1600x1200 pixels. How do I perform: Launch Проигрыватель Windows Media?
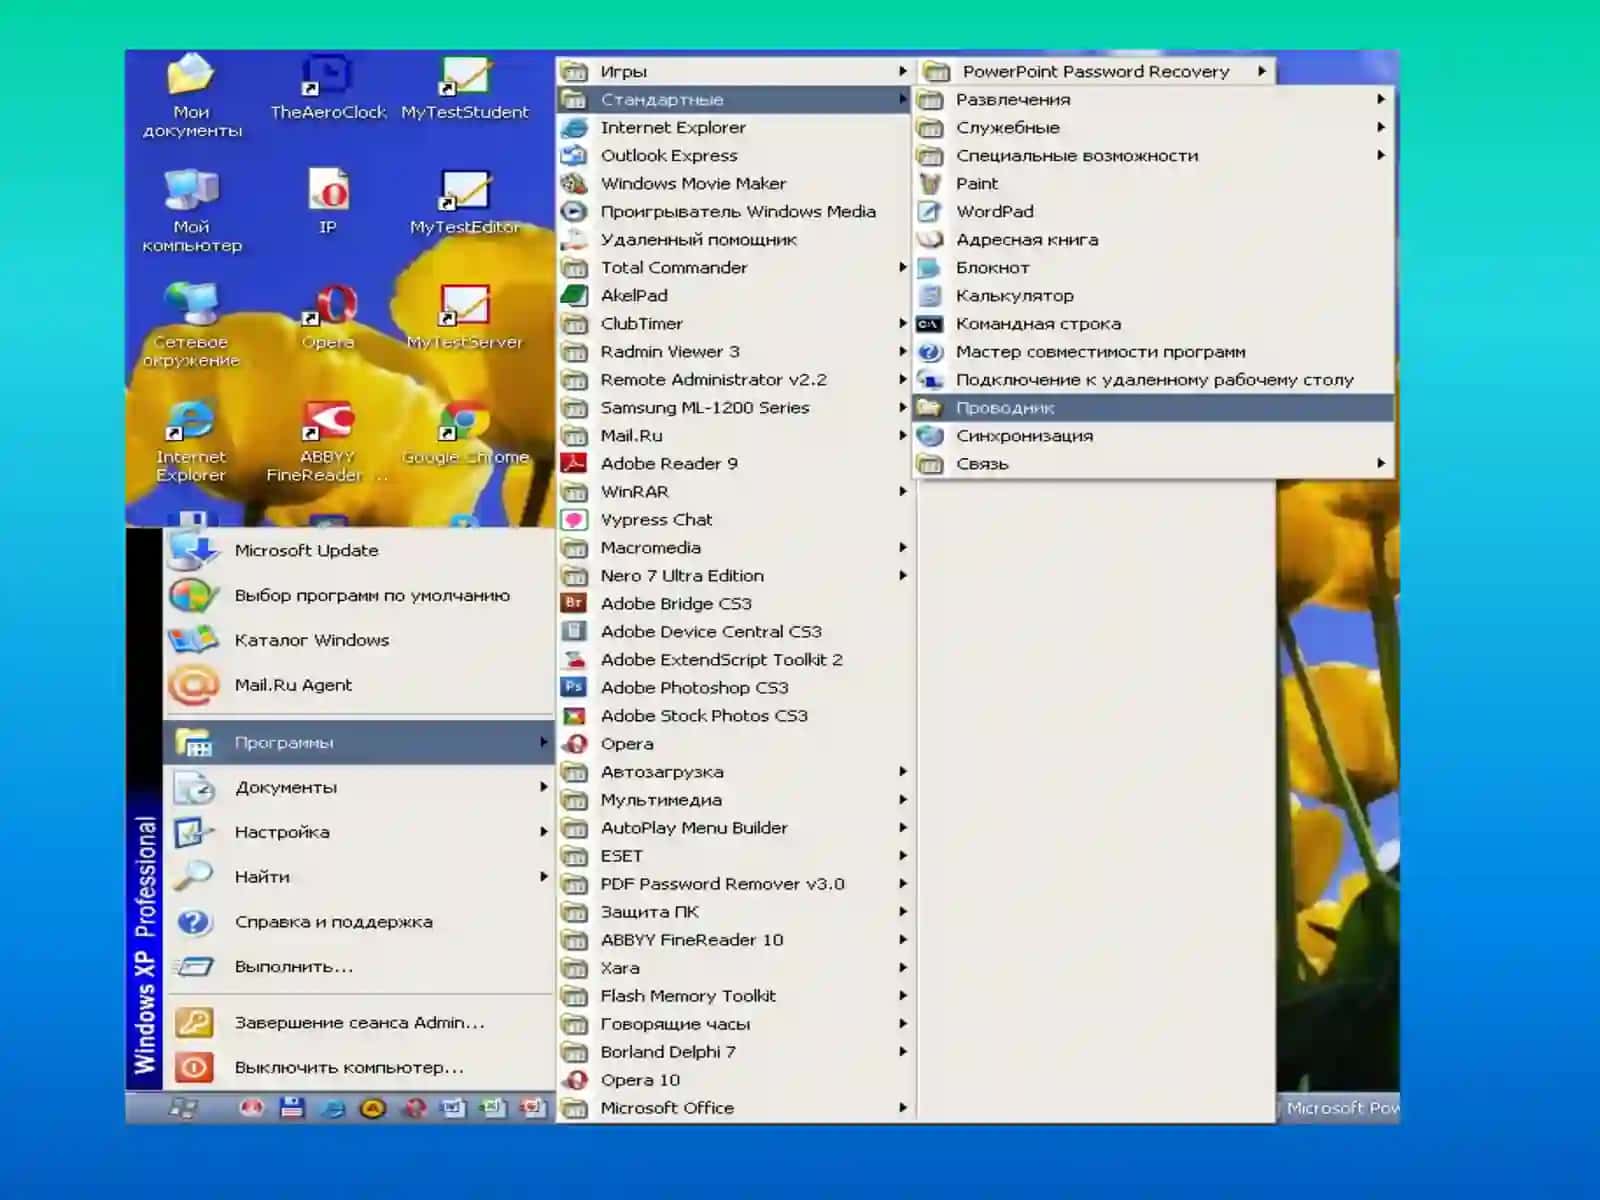pyautogui.click(x=734, y=212)
